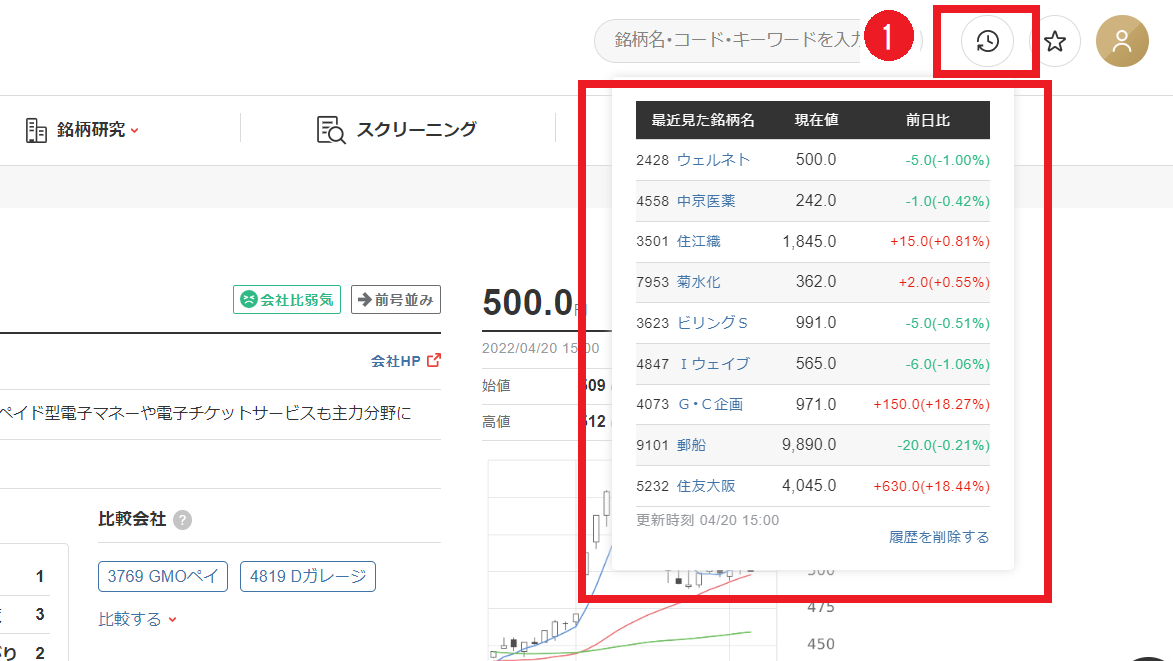This screenshot has width=1173, height=661.
Task: Click the 会社比弱気 badge
Action: (x=287, y=300)
